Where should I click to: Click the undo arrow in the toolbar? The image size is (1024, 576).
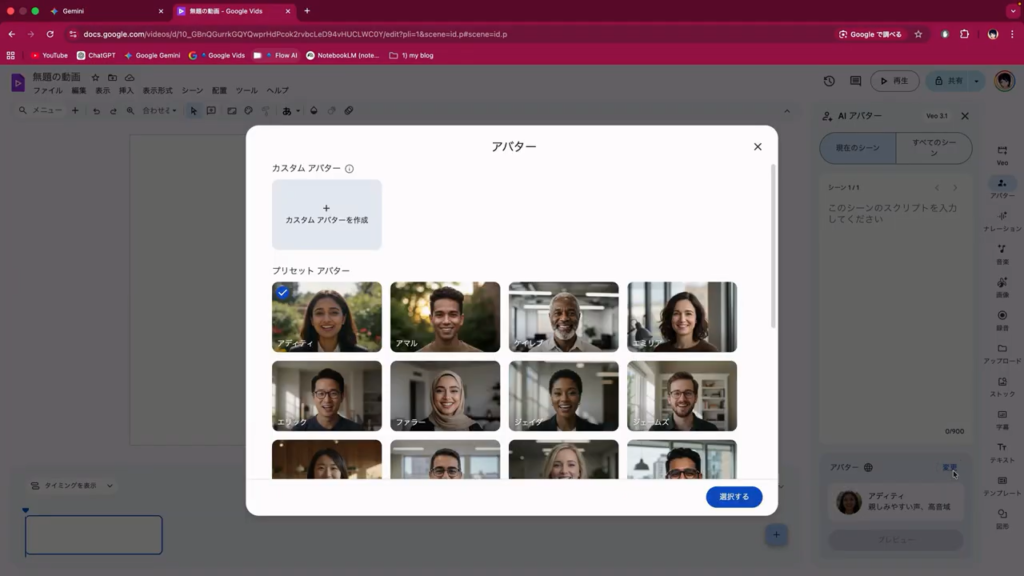tap(96, 111)
